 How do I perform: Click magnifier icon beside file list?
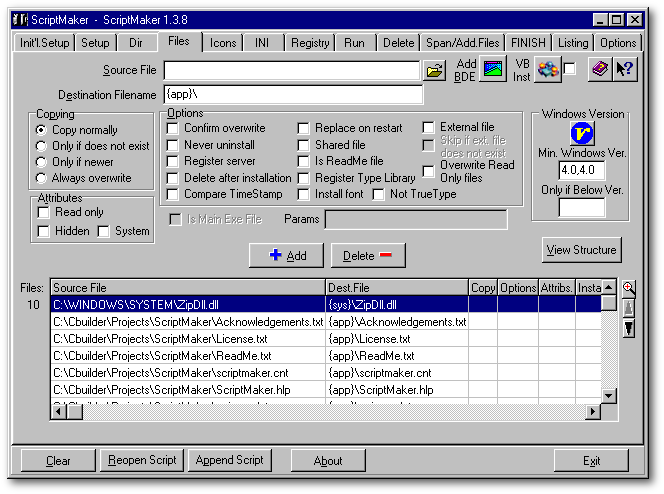628,288
